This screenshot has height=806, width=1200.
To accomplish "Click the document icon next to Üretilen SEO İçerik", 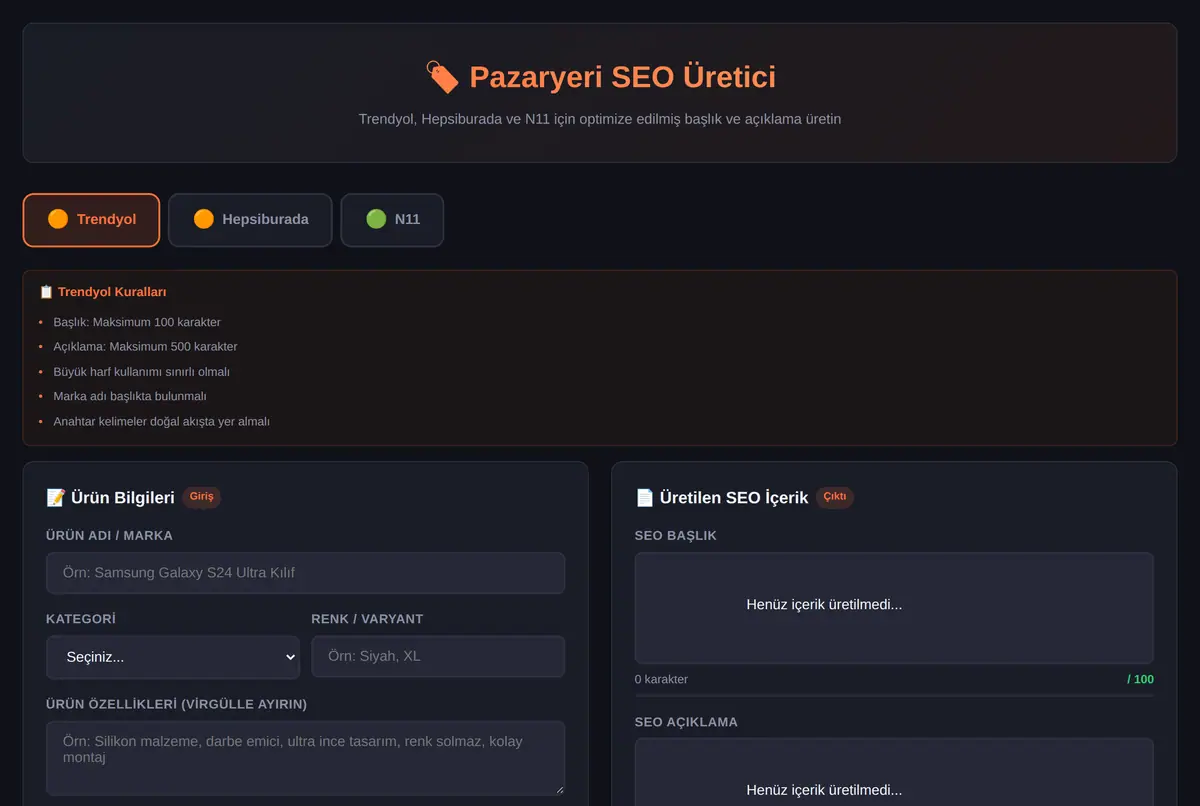I will tap(645, 498).
